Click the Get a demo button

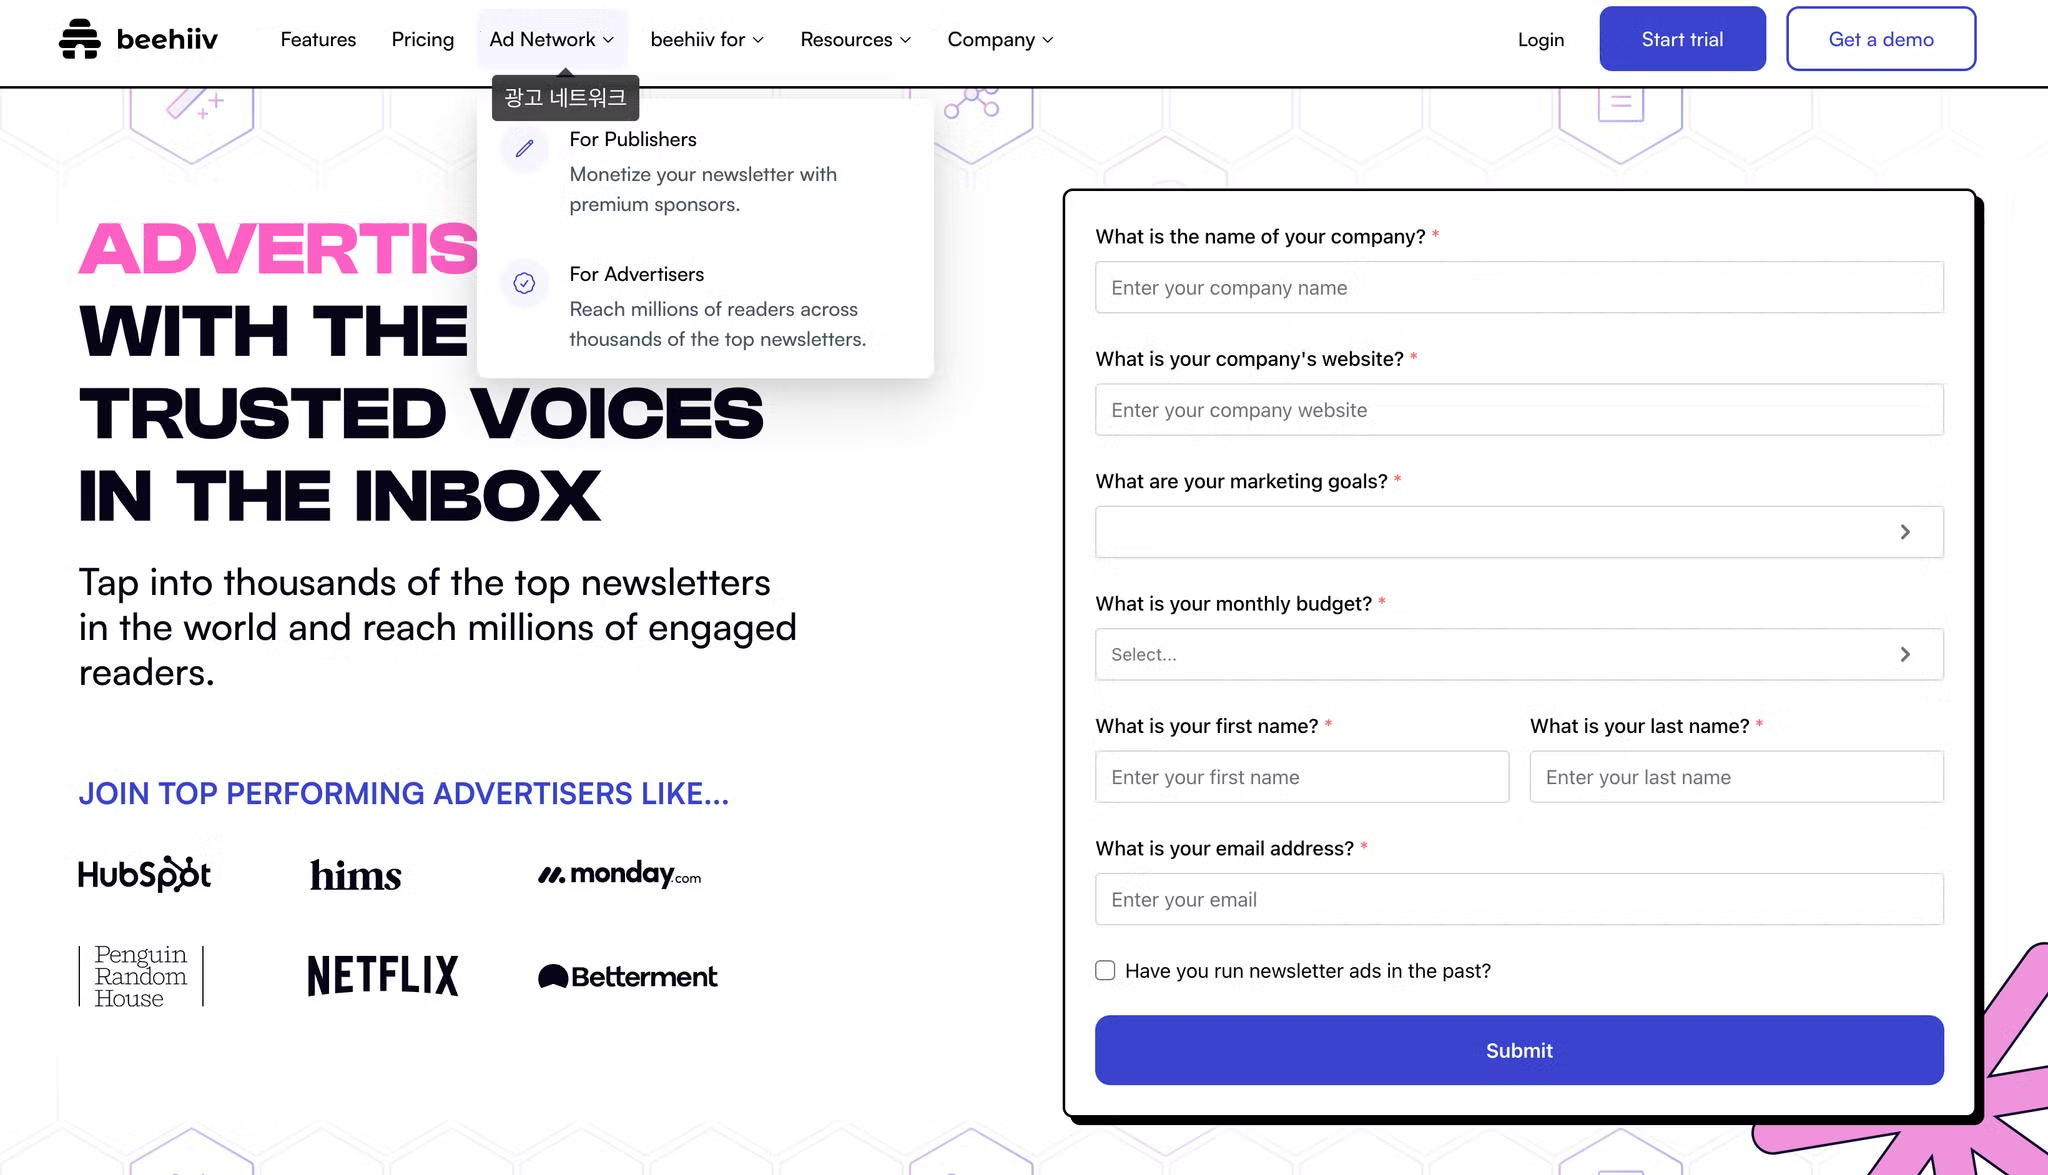1881,38
